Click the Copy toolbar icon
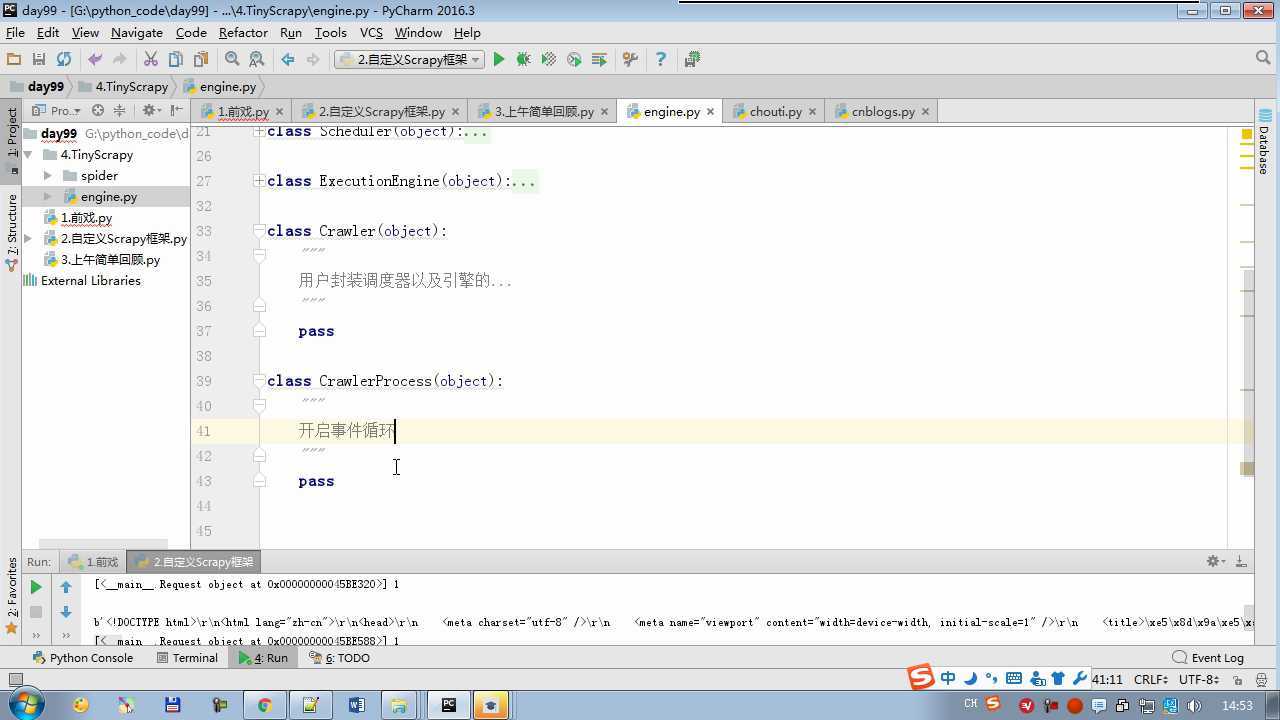Viewport: 1280px width, 720px height. point(176,60)
